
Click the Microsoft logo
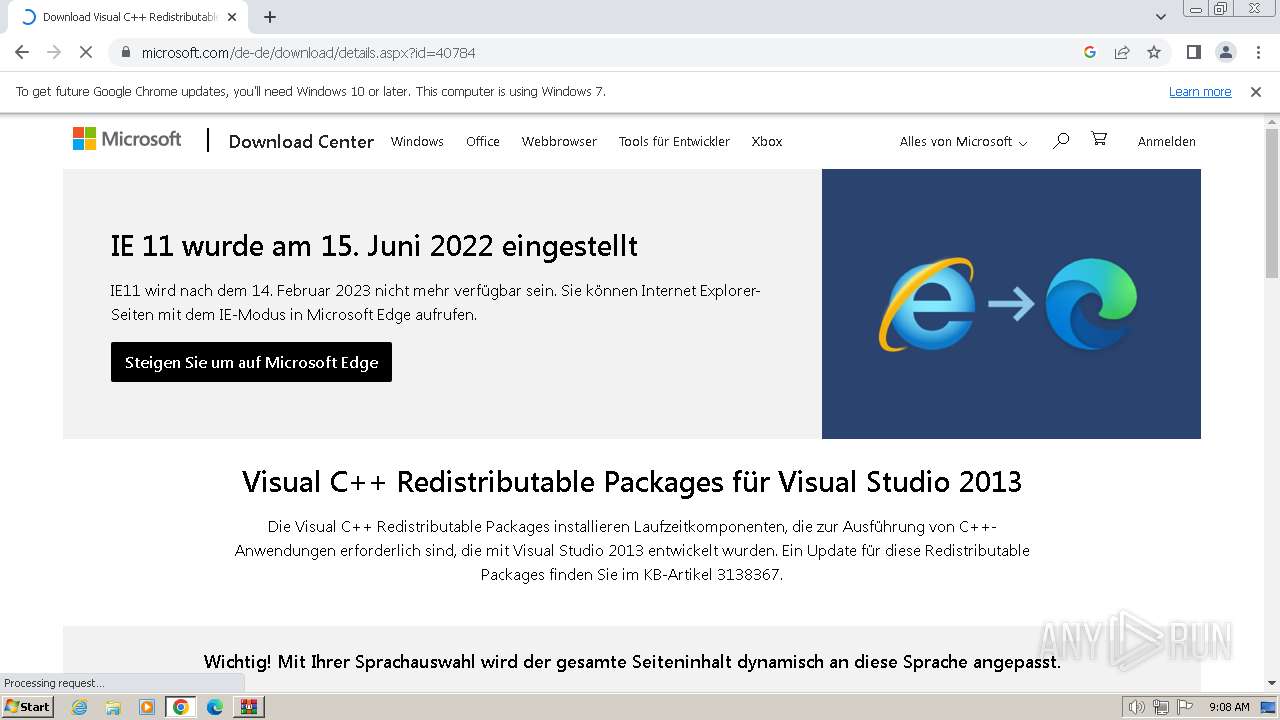pos(127,139)
